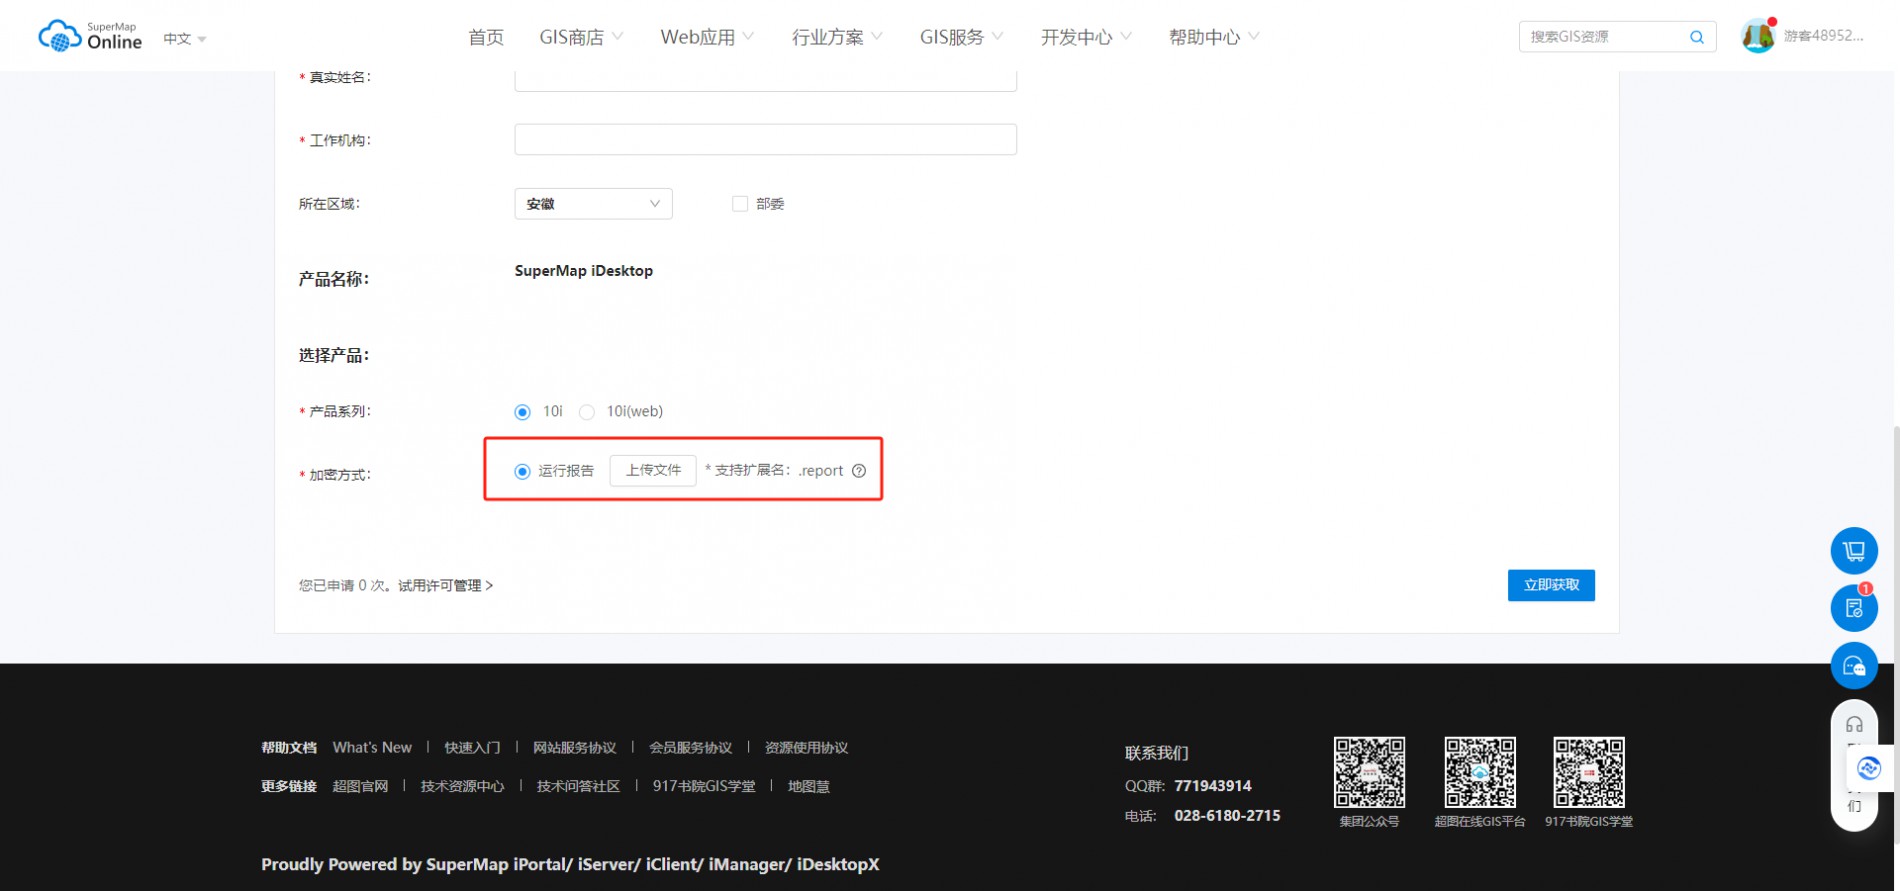
Task: Click the 工作机构 input field
Action: [765, 139]
